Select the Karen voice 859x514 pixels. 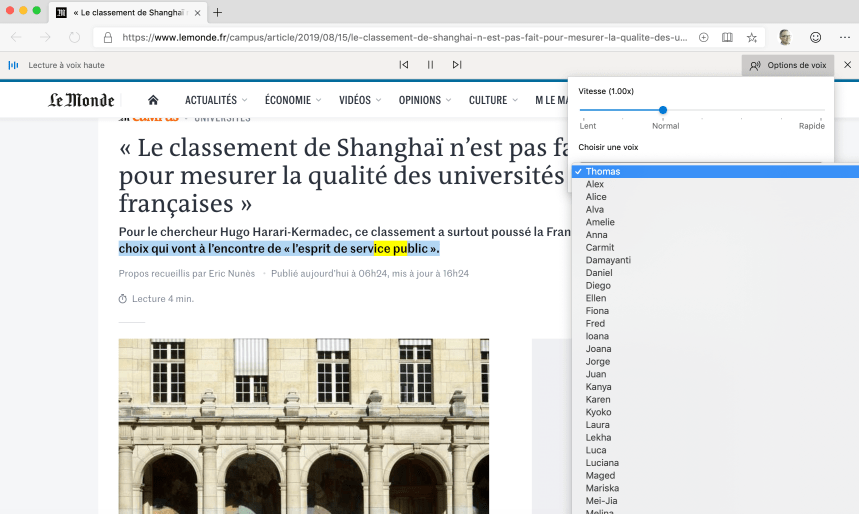(715, 399)
